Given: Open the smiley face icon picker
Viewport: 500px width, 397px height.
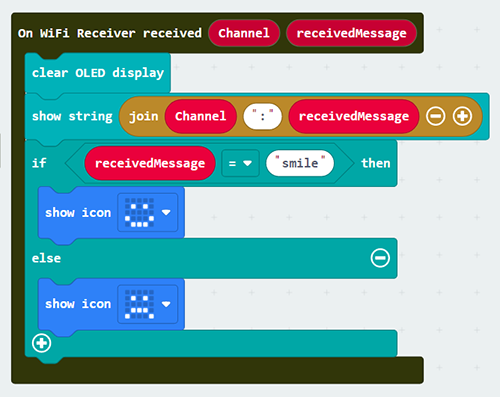Looking at the screenshot, I should [x=148, y=212].
